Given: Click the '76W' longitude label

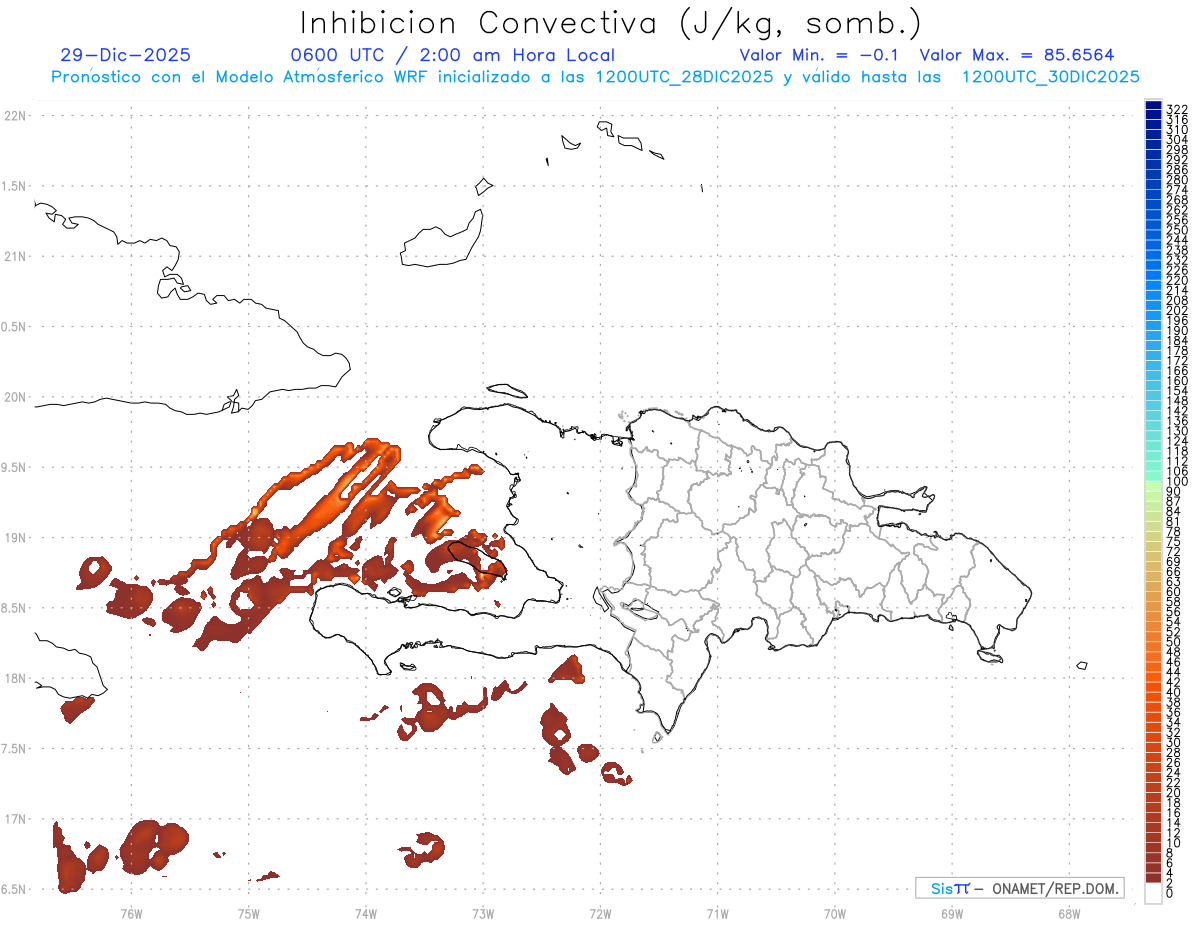Looking at the screenshot, I should tap(131, 913).
